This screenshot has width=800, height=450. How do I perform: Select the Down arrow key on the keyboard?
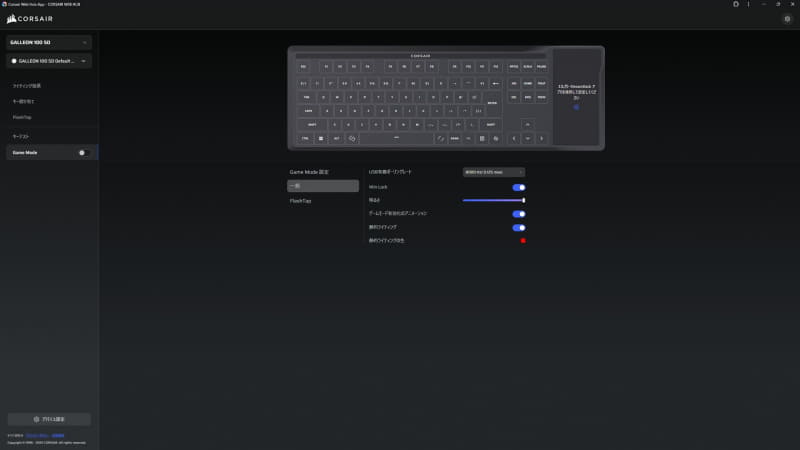coord(528,138)
